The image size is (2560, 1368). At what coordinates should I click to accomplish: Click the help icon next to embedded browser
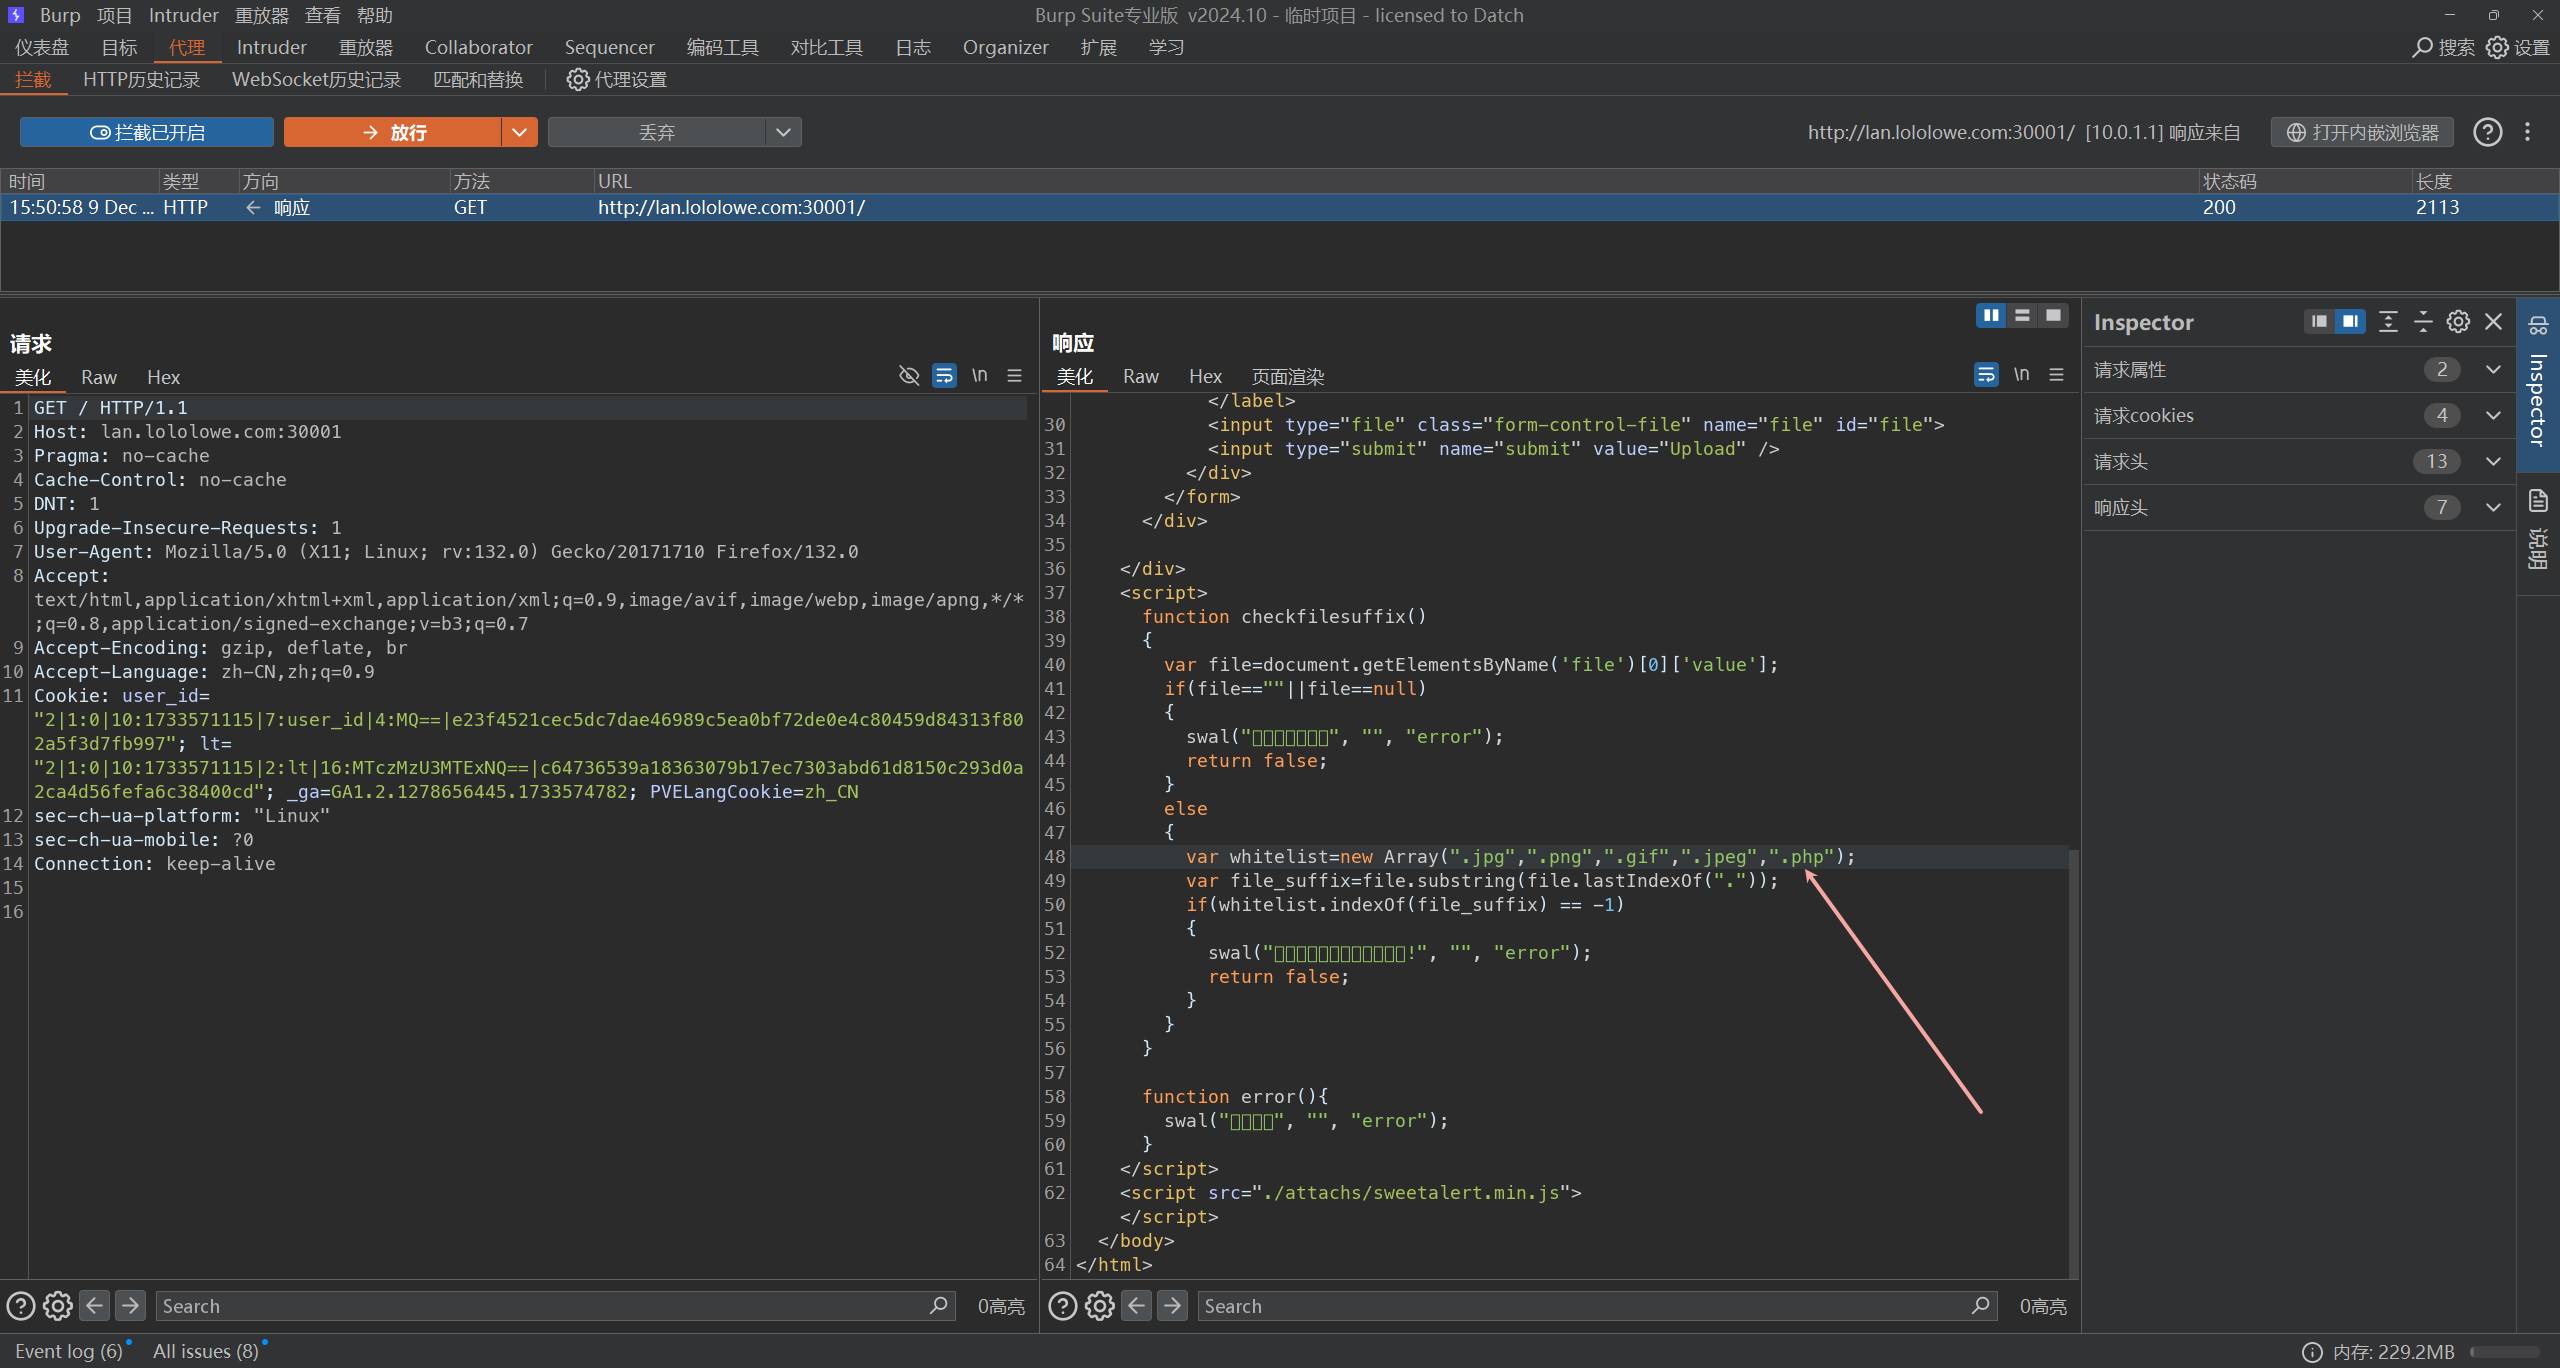[2487, 132]
